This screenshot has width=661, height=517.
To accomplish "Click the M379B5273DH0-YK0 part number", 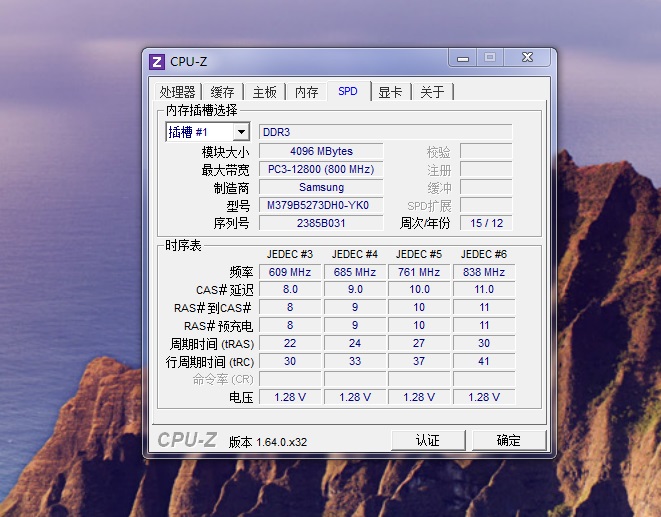I will [x=321, y=205].
